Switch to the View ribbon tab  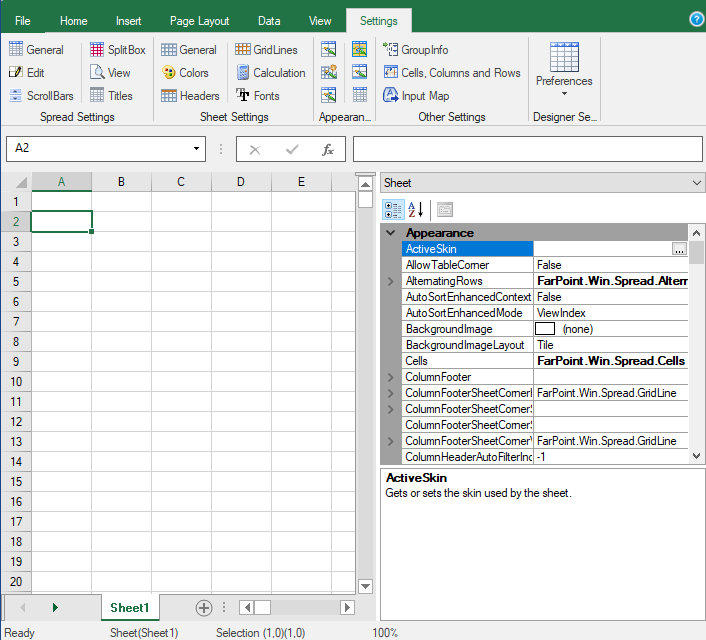320,21
